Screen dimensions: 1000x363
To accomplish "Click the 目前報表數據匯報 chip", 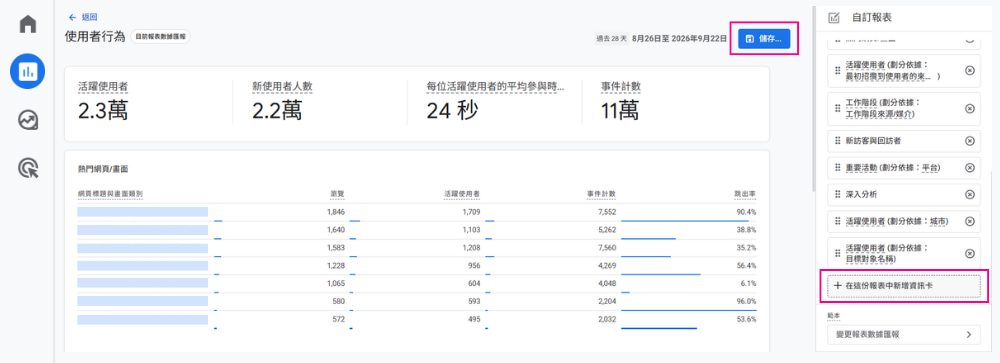I will (160, 37).
